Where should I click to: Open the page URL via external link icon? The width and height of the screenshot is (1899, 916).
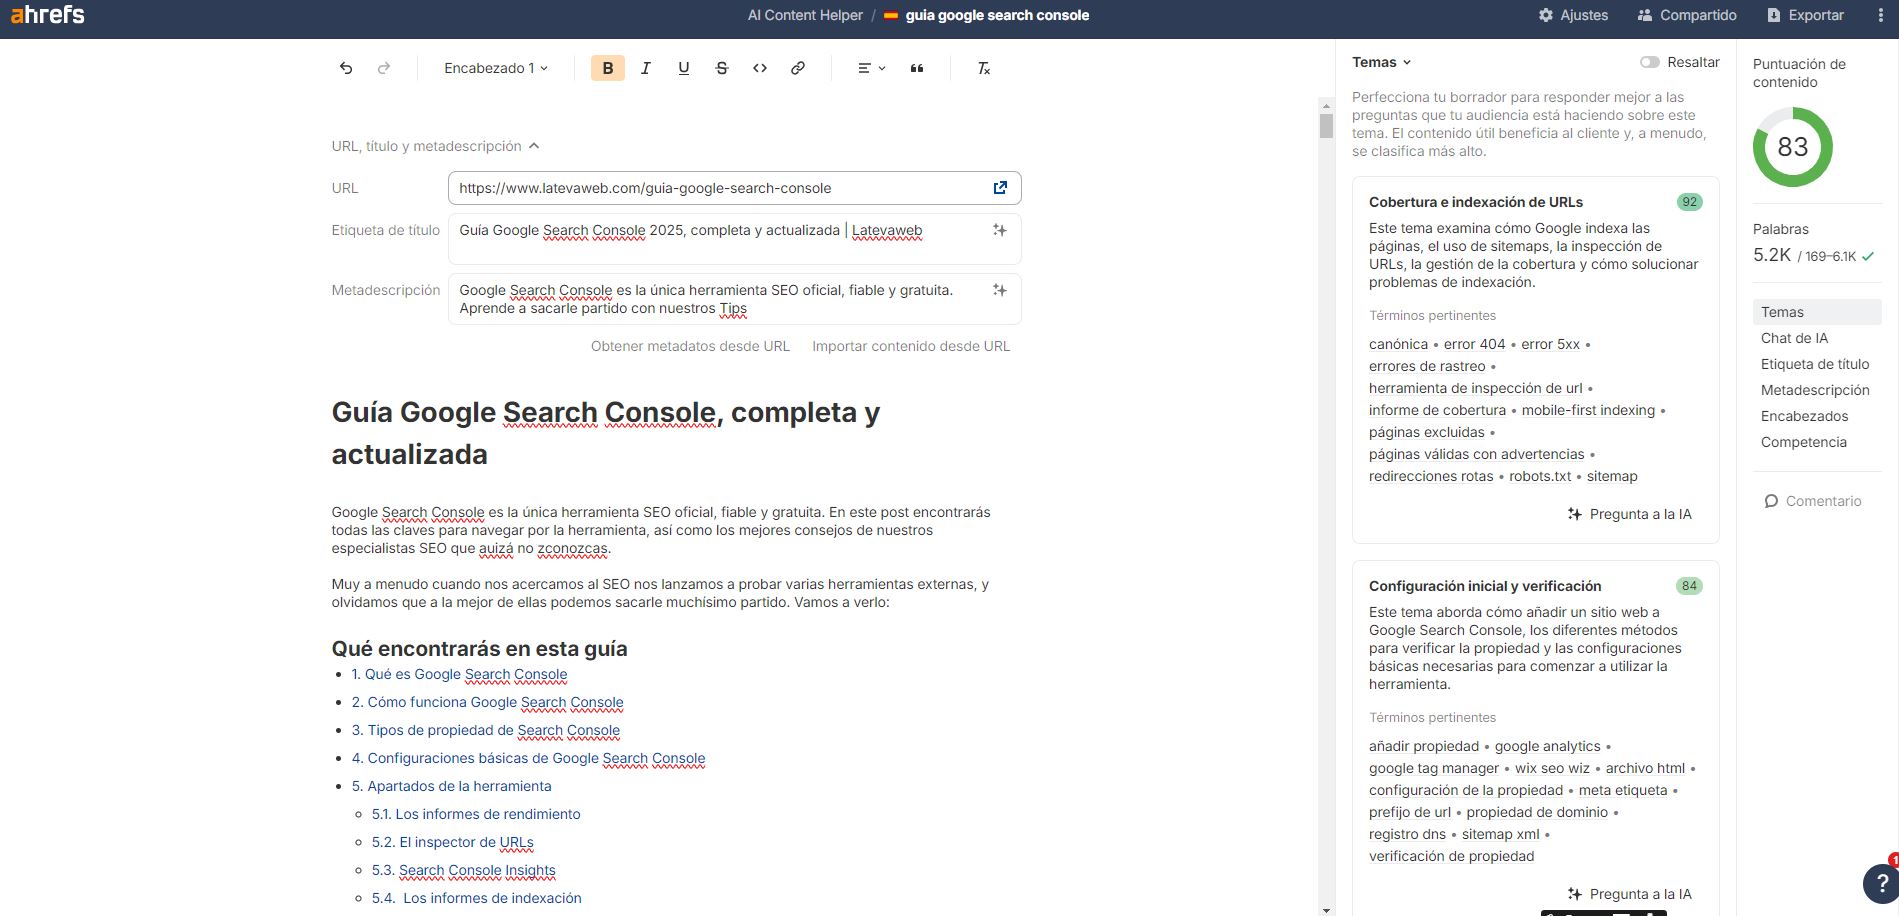click(x=1000, y=187)
